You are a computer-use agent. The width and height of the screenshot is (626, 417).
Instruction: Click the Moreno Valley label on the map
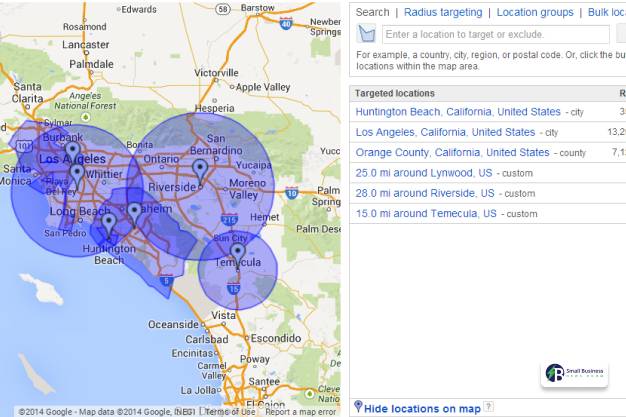pos(247,189)
